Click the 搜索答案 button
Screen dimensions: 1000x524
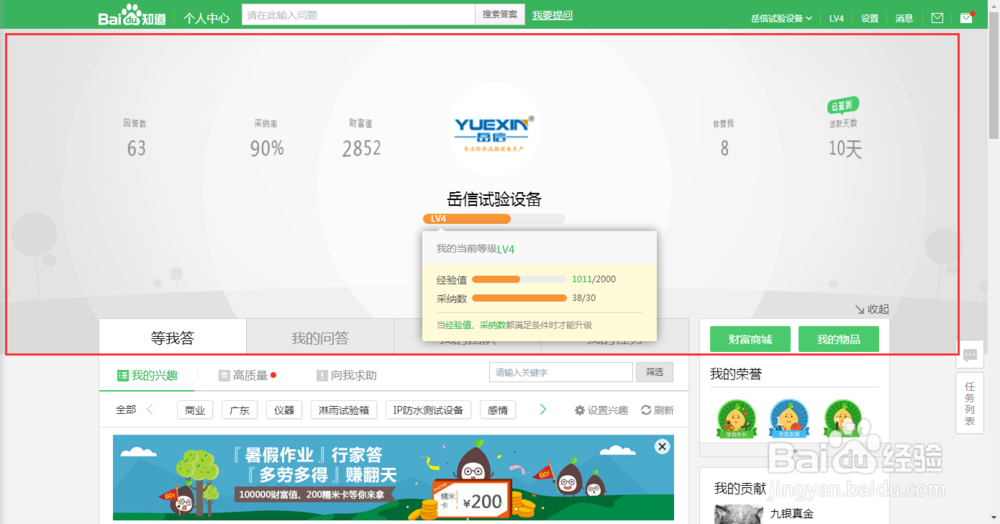pos(500,15)
